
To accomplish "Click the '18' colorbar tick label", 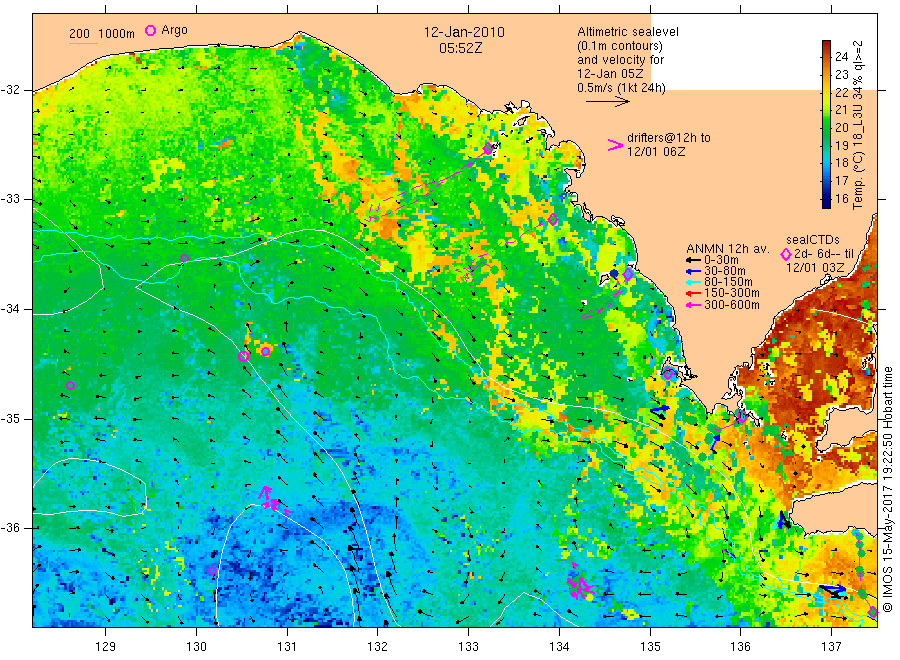I will pyautogui.click(x=841, y=163).
